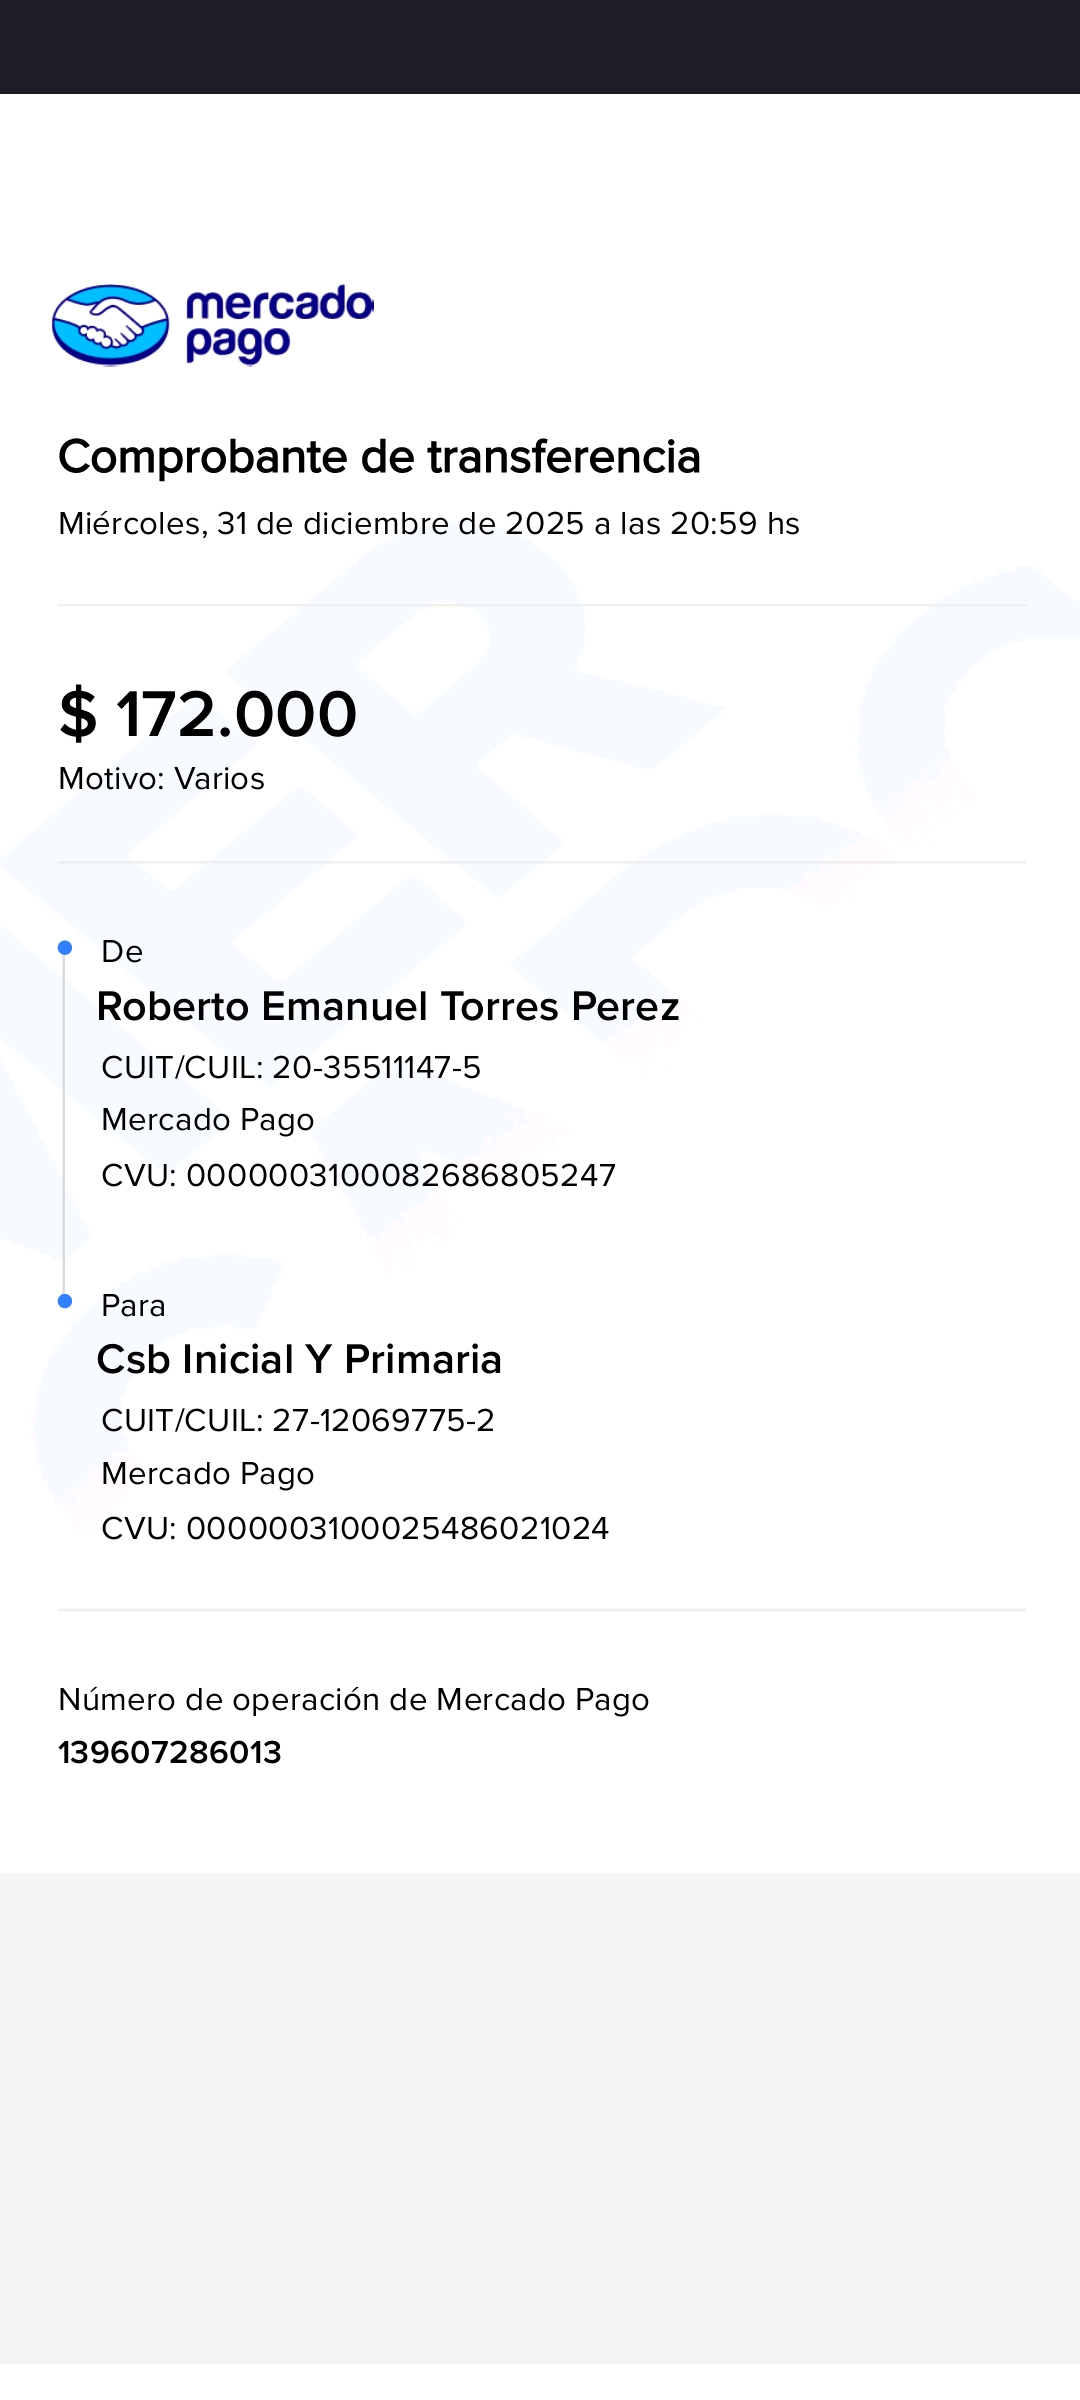Select the recipient CVU ending in 1024

click(355, 1529)
